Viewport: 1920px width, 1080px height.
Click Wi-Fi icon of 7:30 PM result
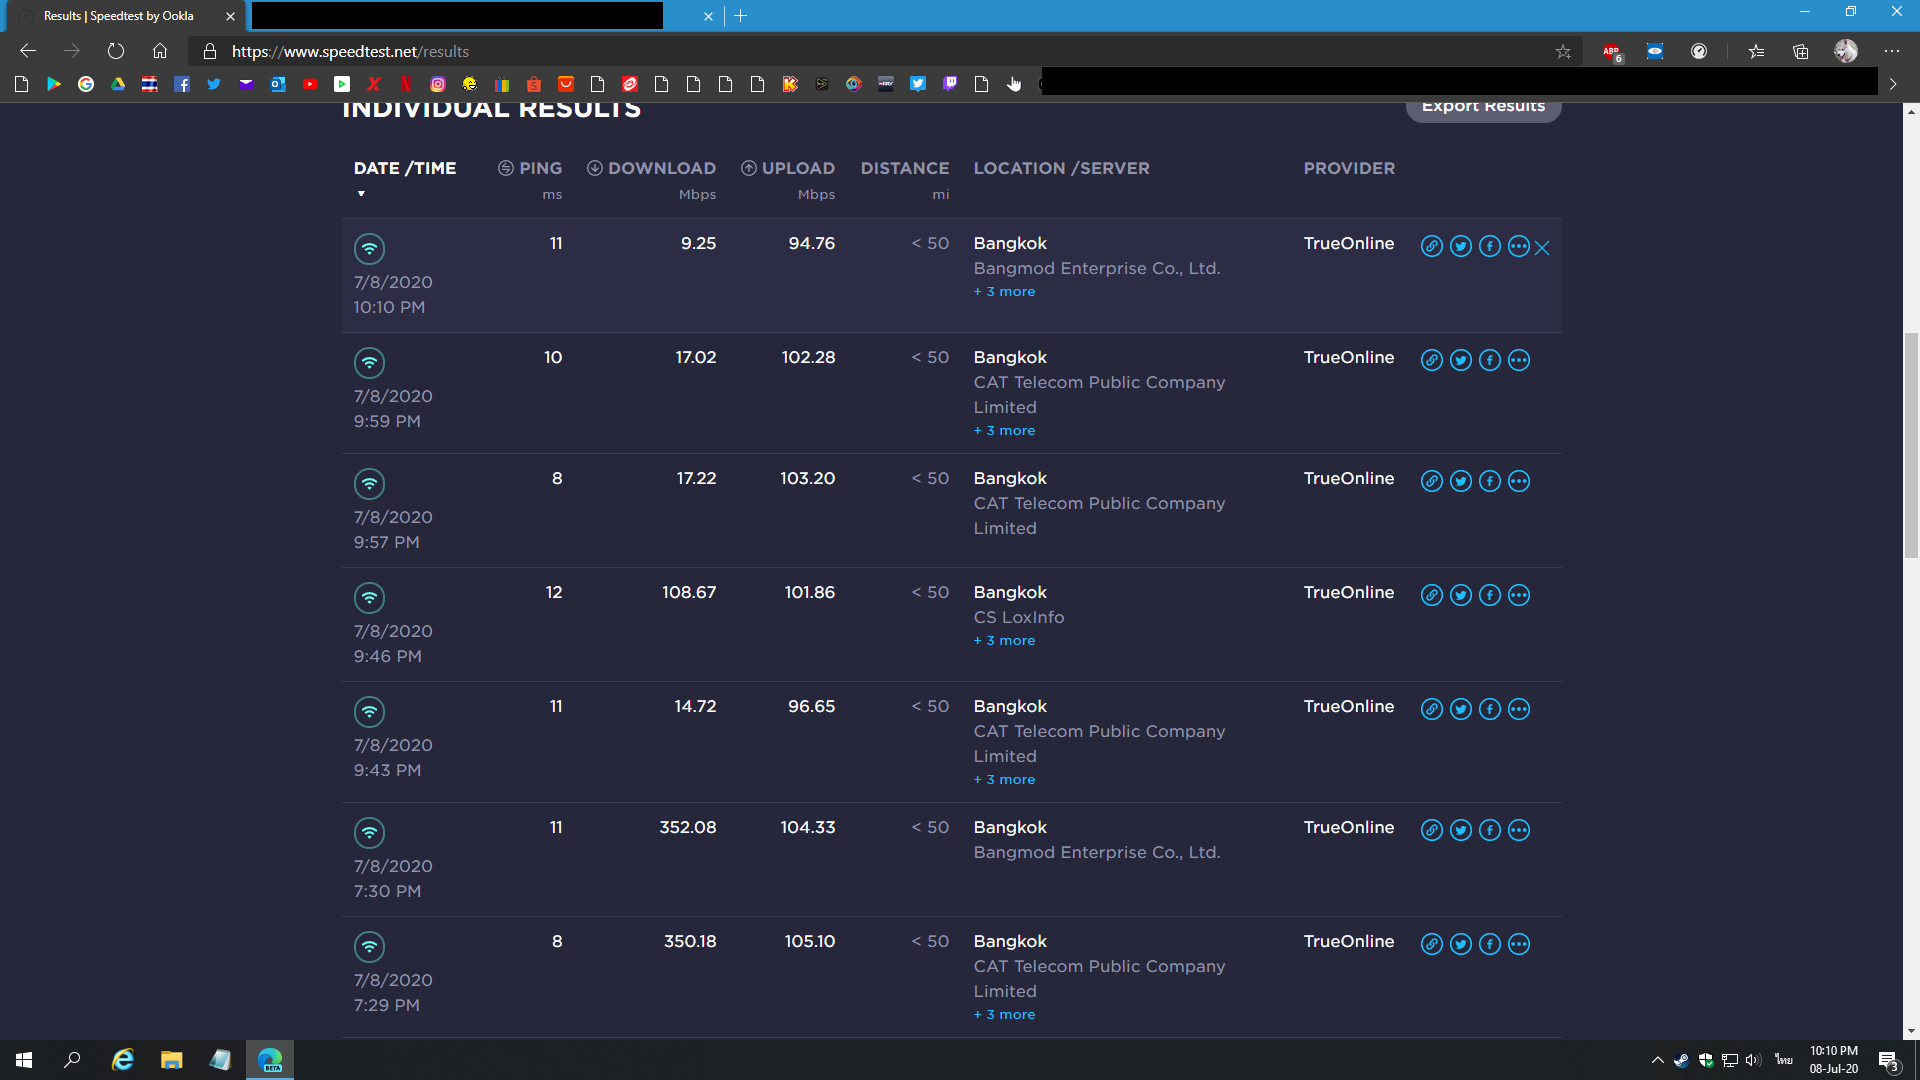click(369, 832)
